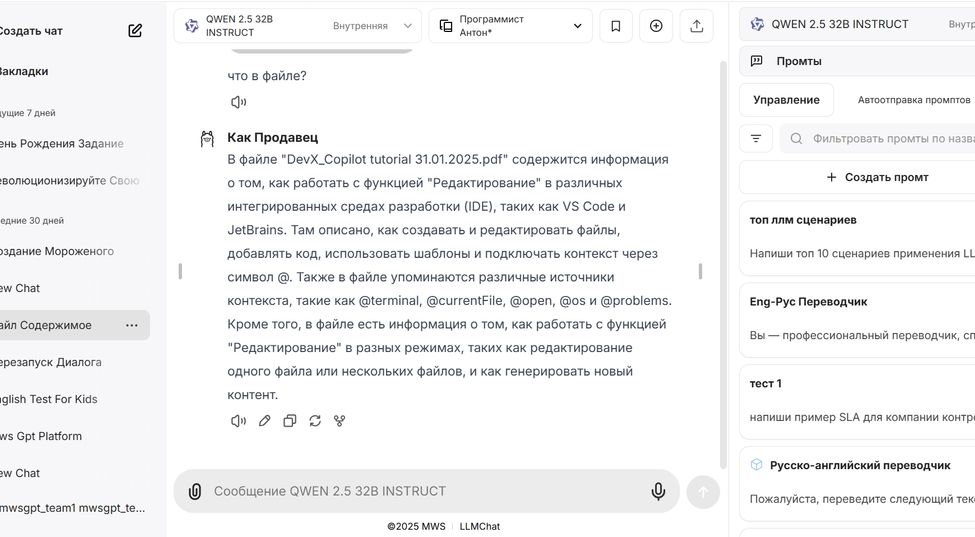Open Революционизируйте chat in sidebar
The width and height of the screenshot is (975, 537).
70,181
